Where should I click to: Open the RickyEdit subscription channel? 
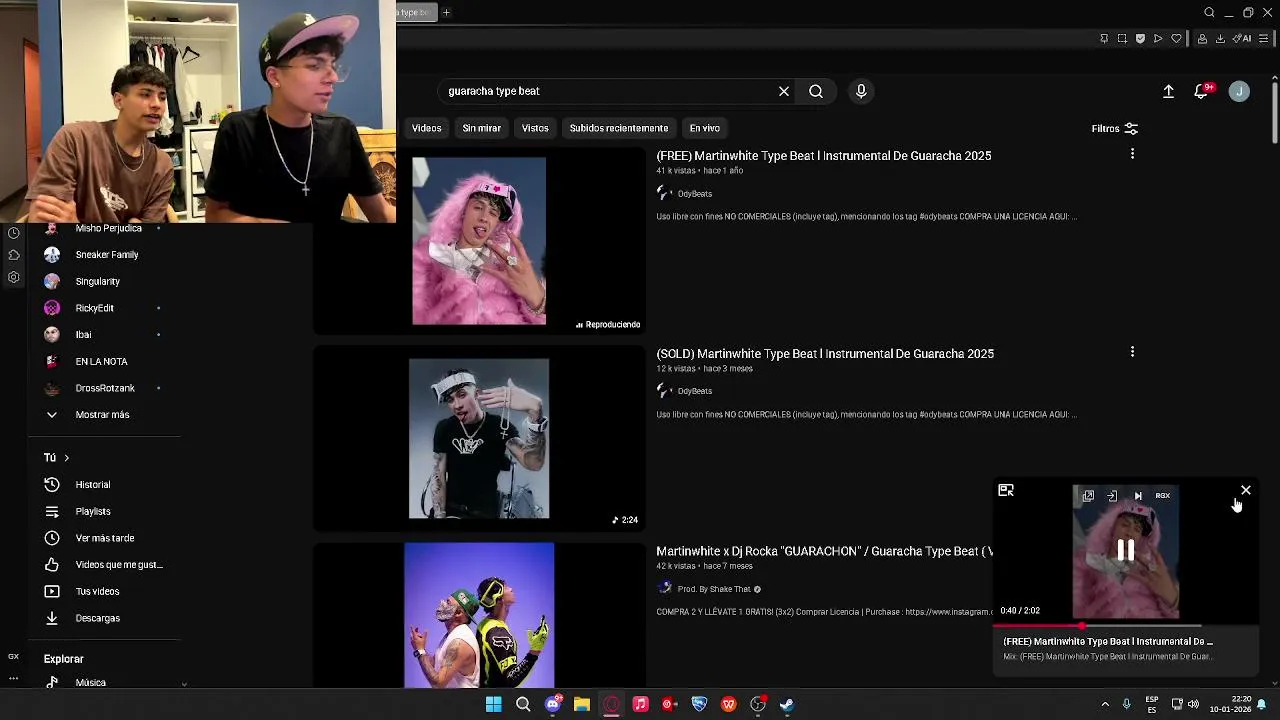(94, 308)
